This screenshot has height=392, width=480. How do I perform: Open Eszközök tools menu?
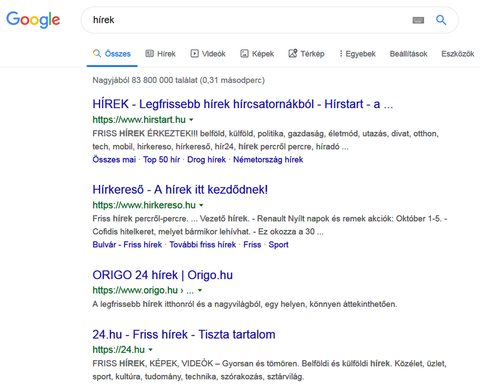point(458,54)
